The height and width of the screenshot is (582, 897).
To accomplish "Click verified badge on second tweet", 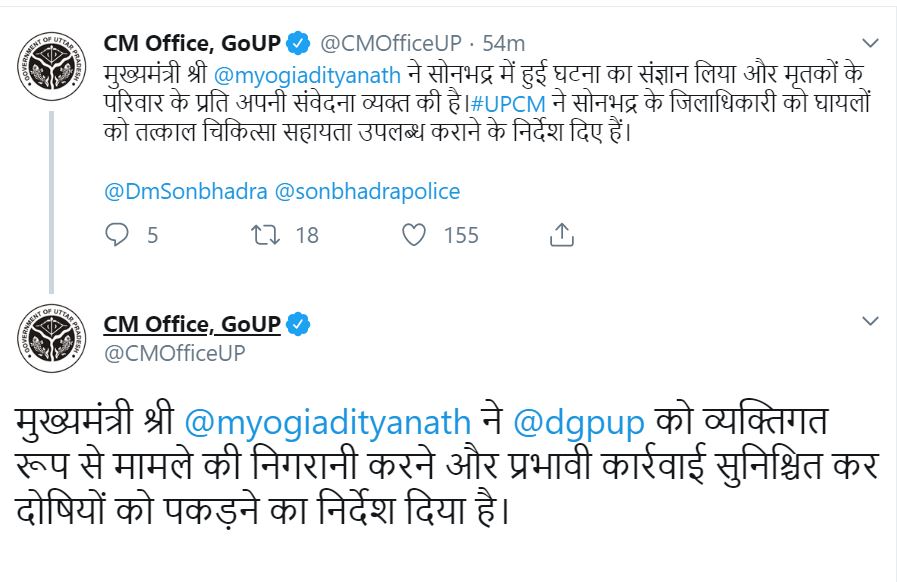I will [x=298, y=324].
